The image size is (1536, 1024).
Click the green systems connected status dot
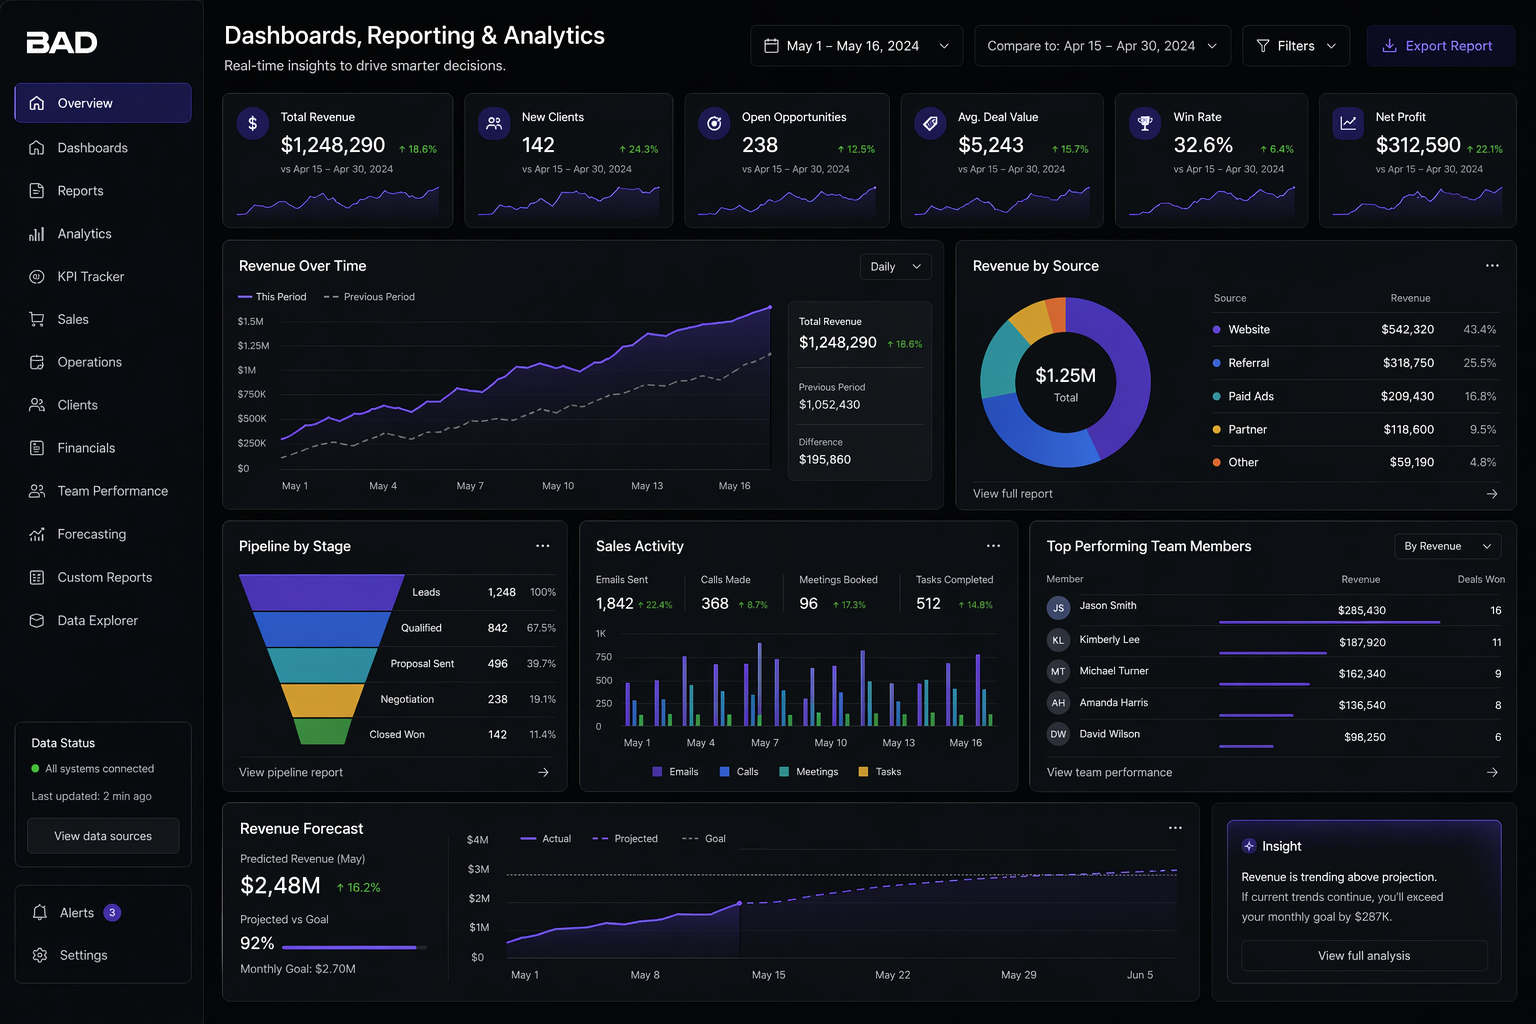click(36, 768)
